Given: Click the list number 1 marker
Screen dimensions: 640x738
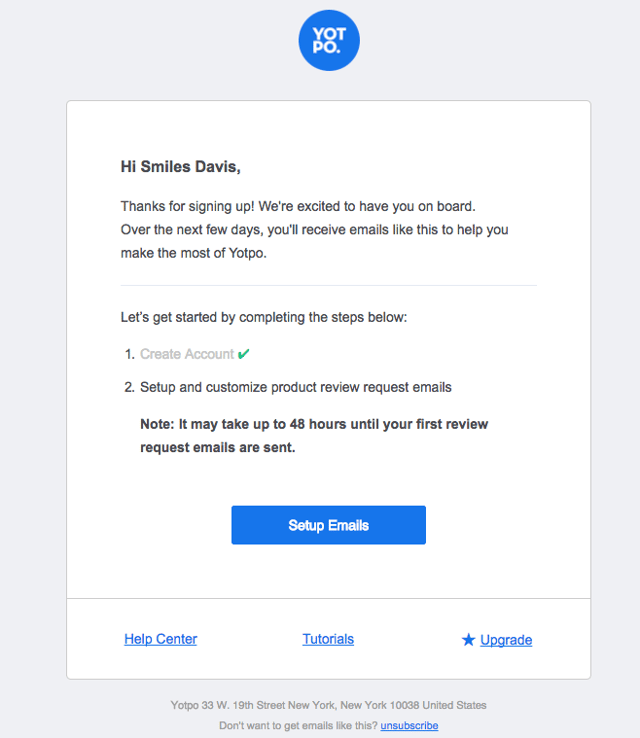Looking at the screenshot, I should tap(130, 354).
